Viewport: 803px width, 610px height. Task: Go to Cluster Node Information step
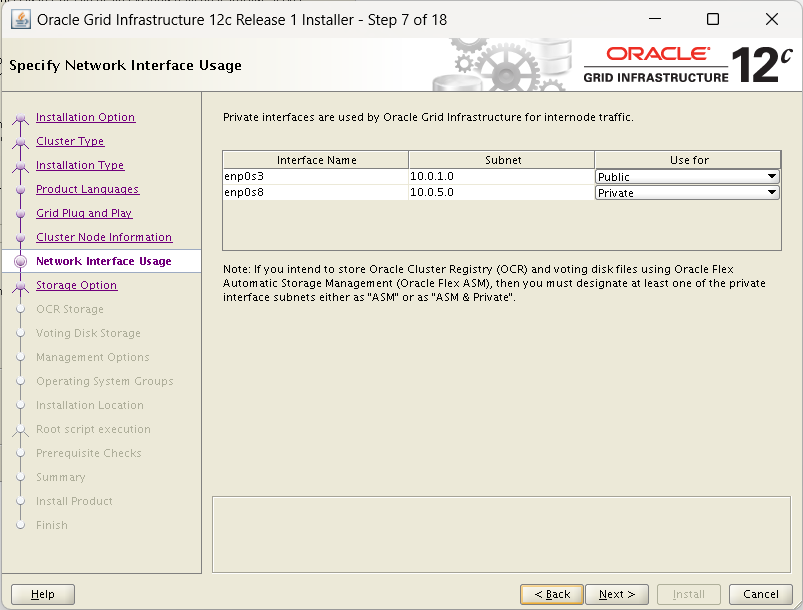tap(104, 237)
